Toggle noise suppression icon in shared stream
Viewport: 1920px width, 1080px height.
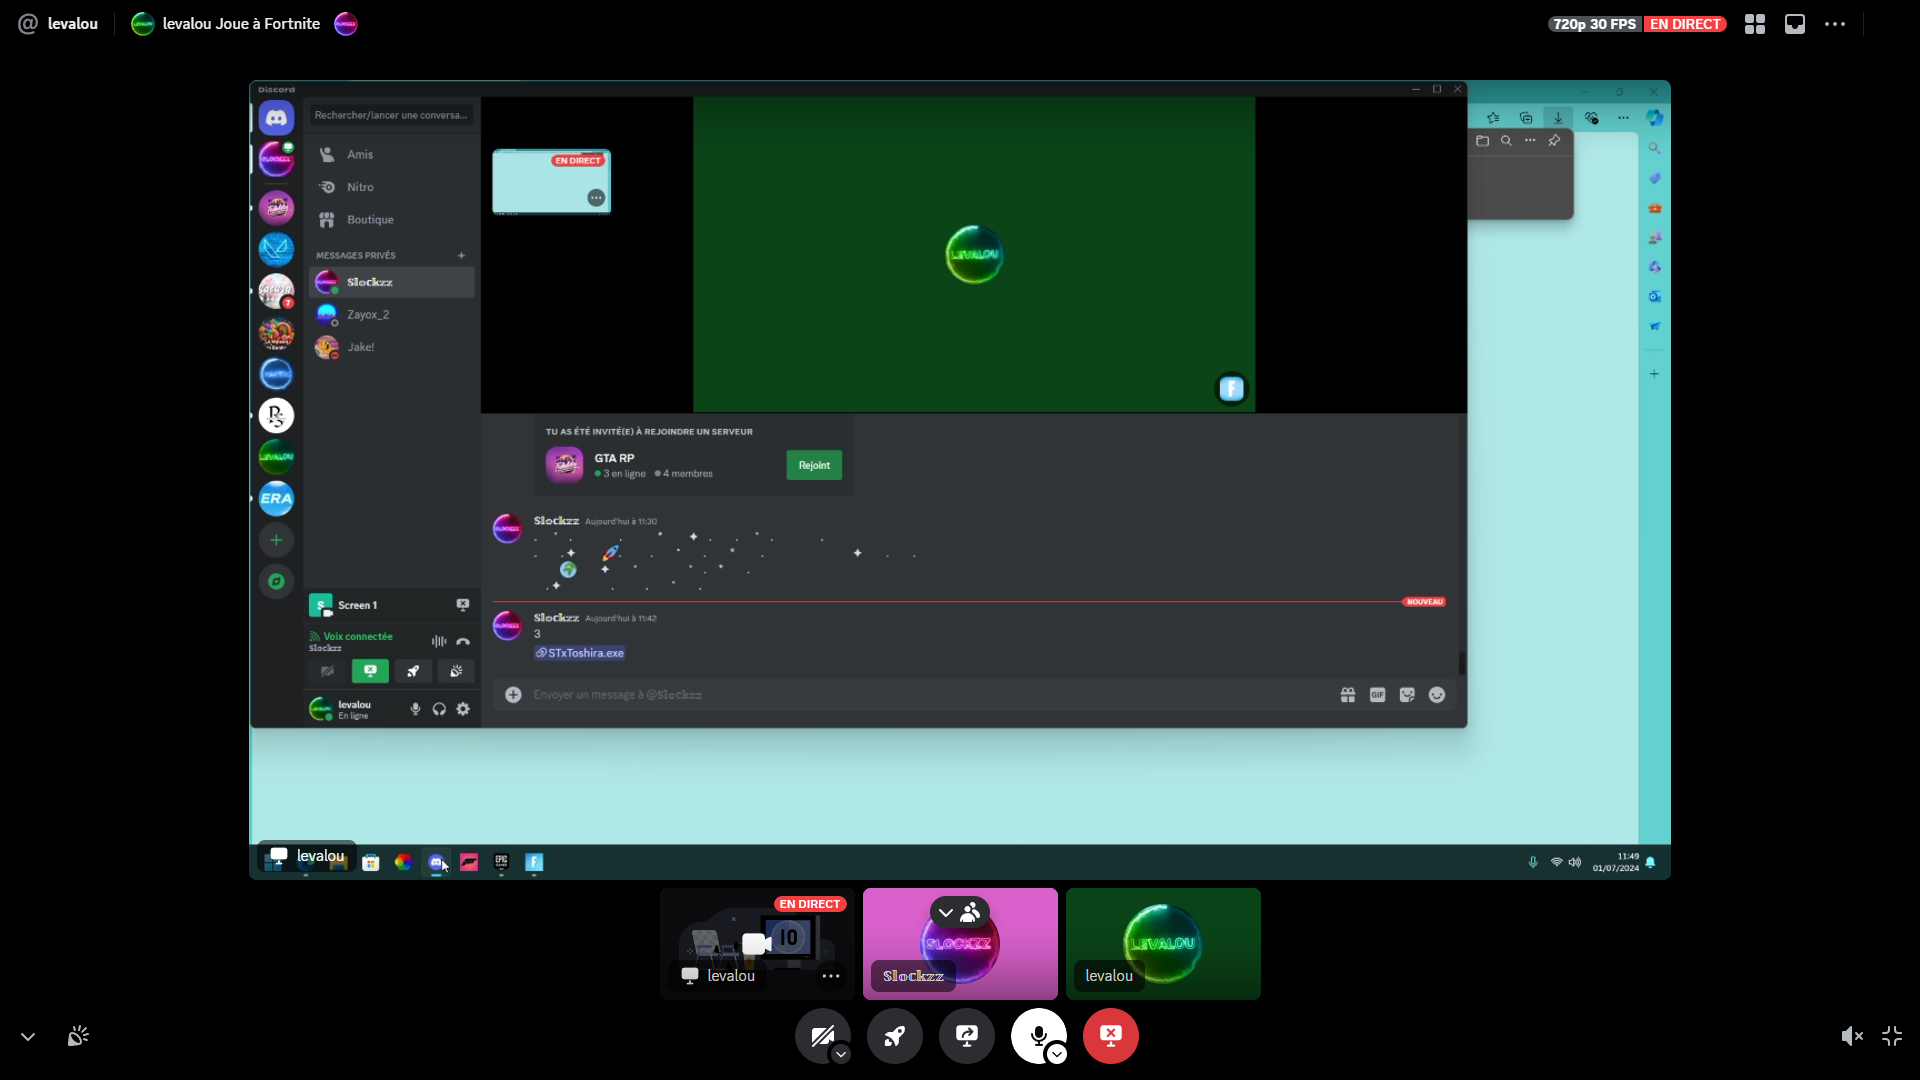439,641
